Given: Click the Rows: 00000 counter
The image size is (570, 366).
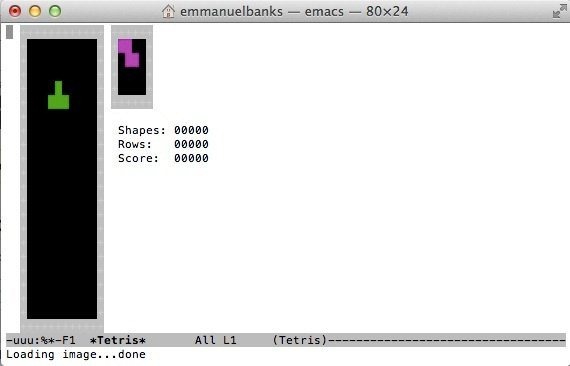Looking at the screenshot, I should pos(163,144).
